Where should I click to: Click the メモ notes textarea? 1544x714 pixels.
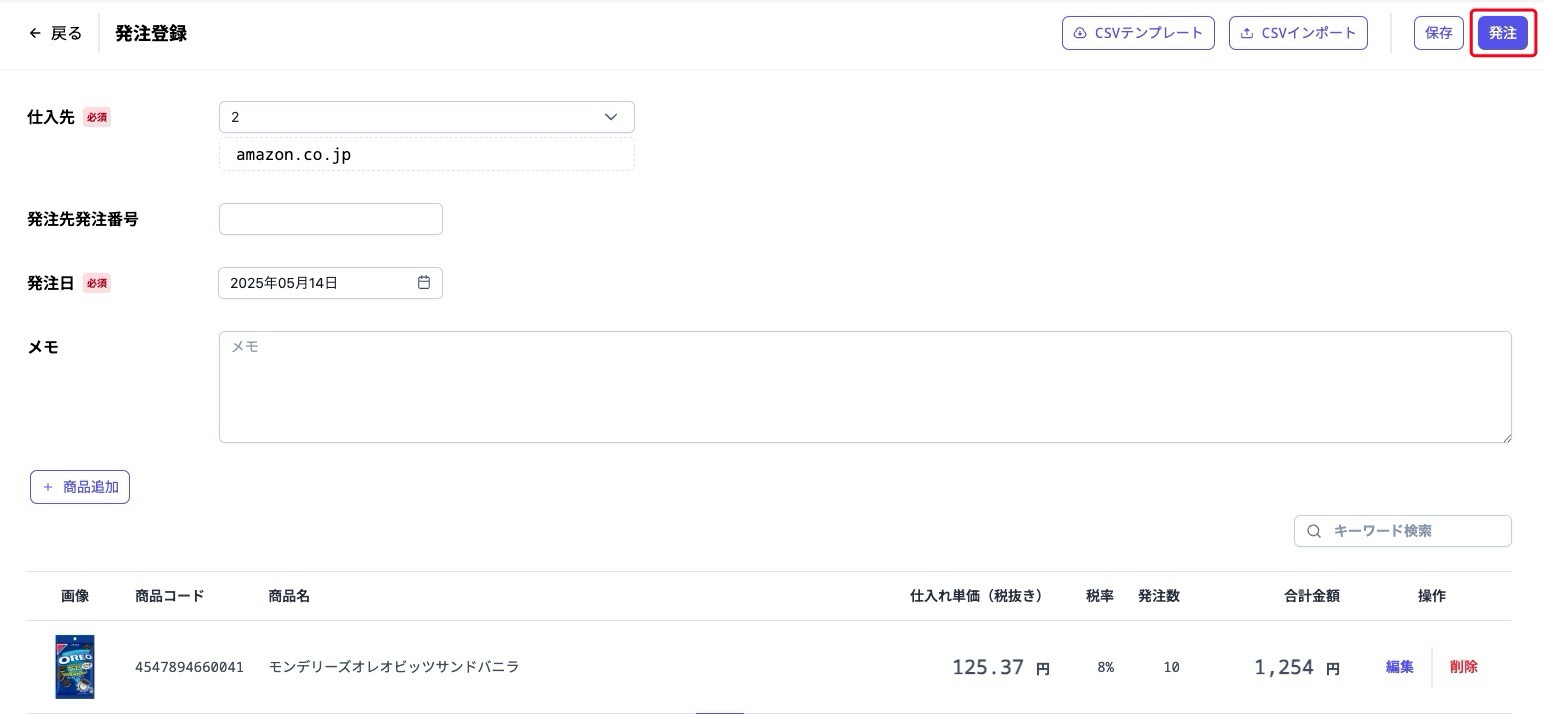click(x=865, y=386)
